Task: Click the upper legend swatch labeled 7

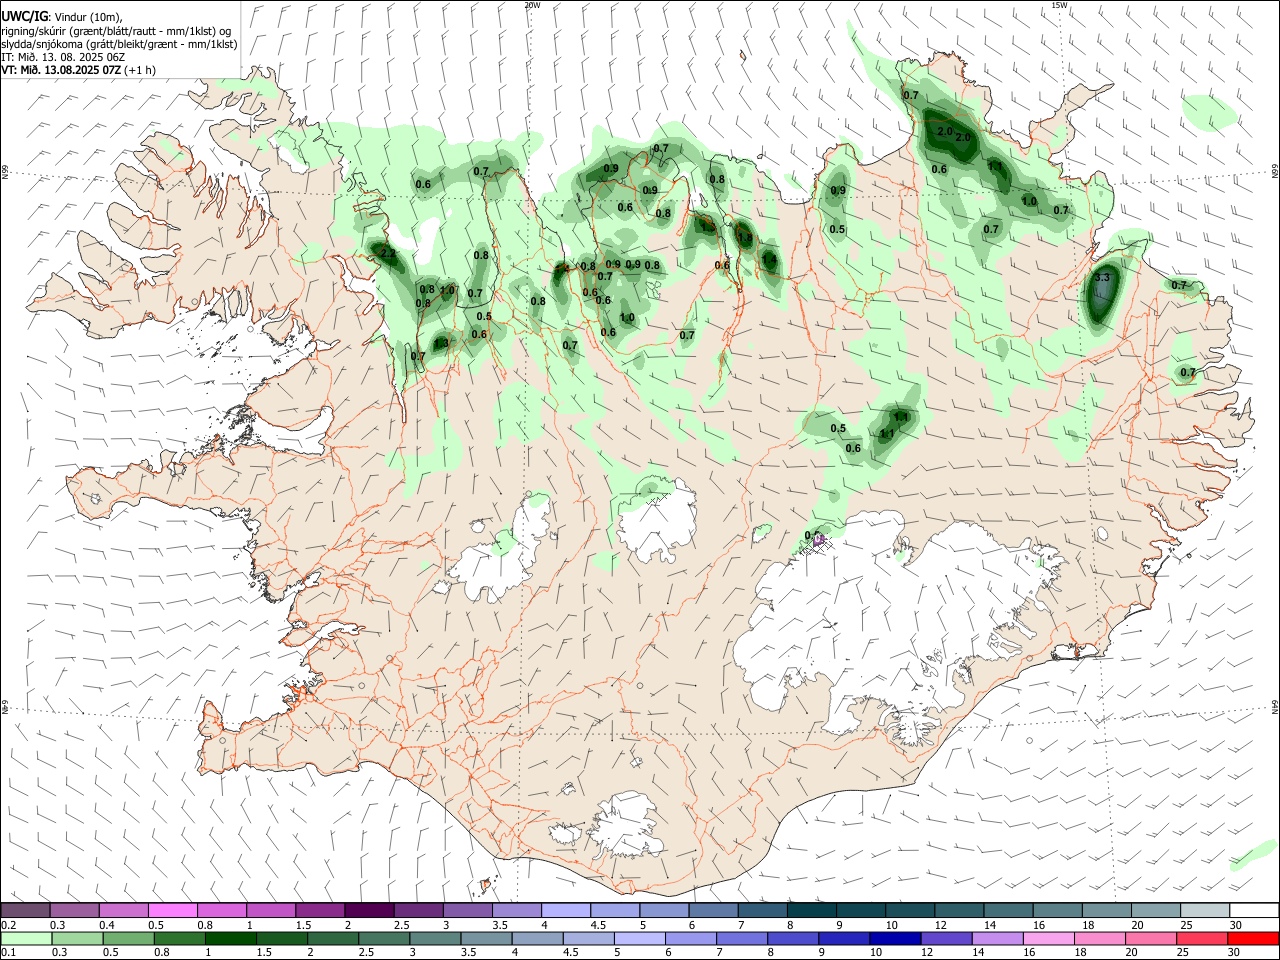Action: point(762,911)
